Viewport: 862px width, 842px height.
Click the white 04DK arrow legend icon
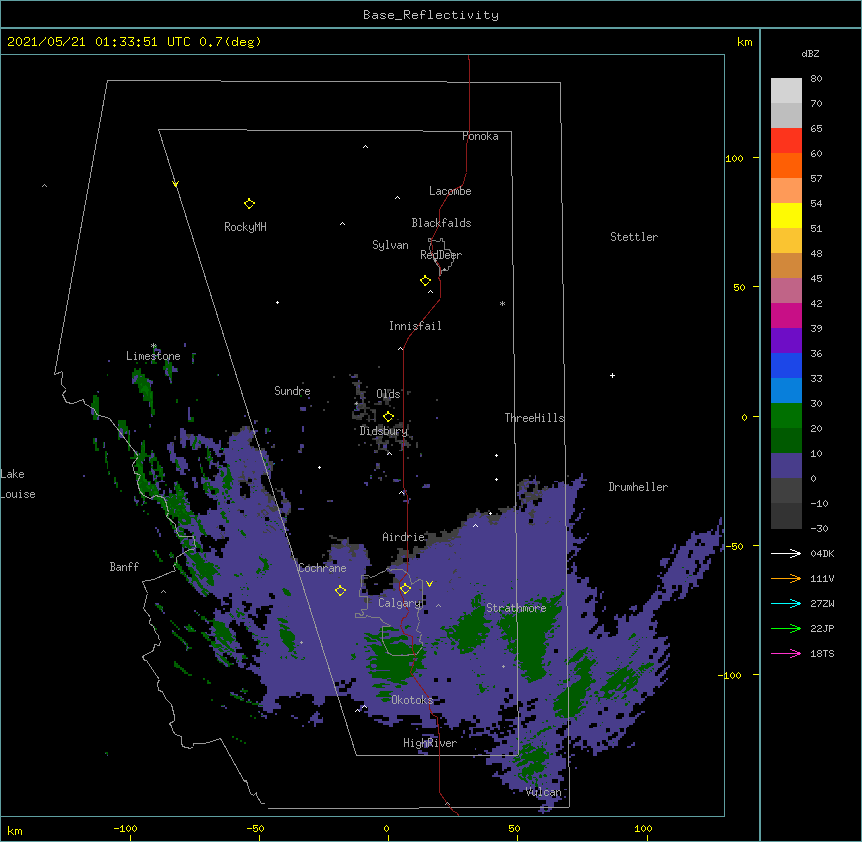pos(786,553)
